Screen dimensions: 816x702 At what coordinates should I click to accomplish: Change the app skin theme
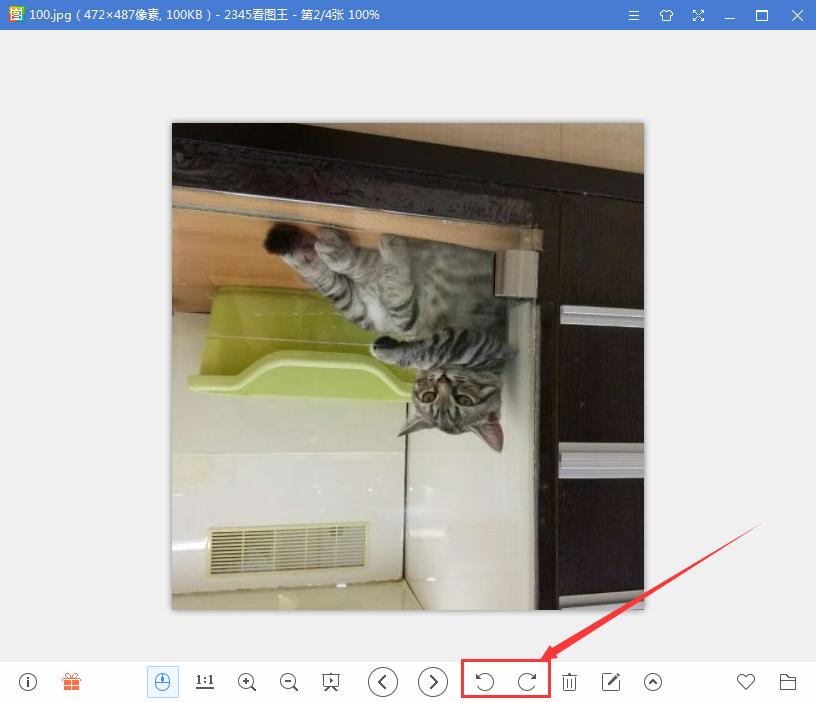click(x=666, y=16)
